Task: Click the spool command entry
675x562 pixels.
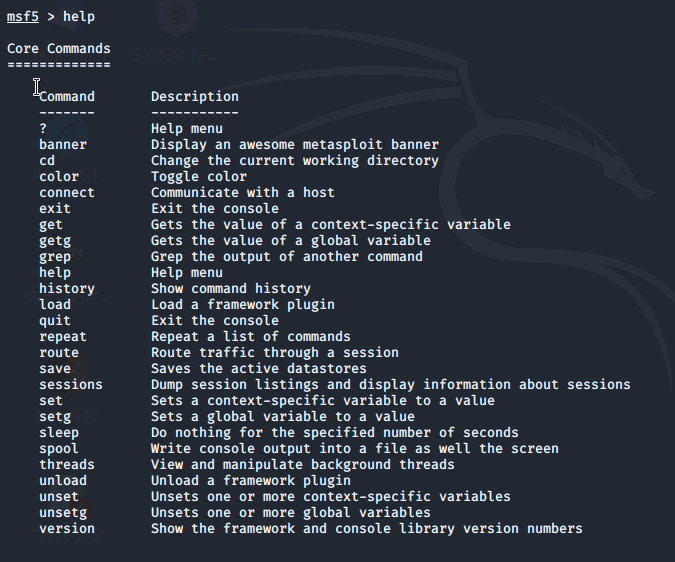Action: coord(59,449)
